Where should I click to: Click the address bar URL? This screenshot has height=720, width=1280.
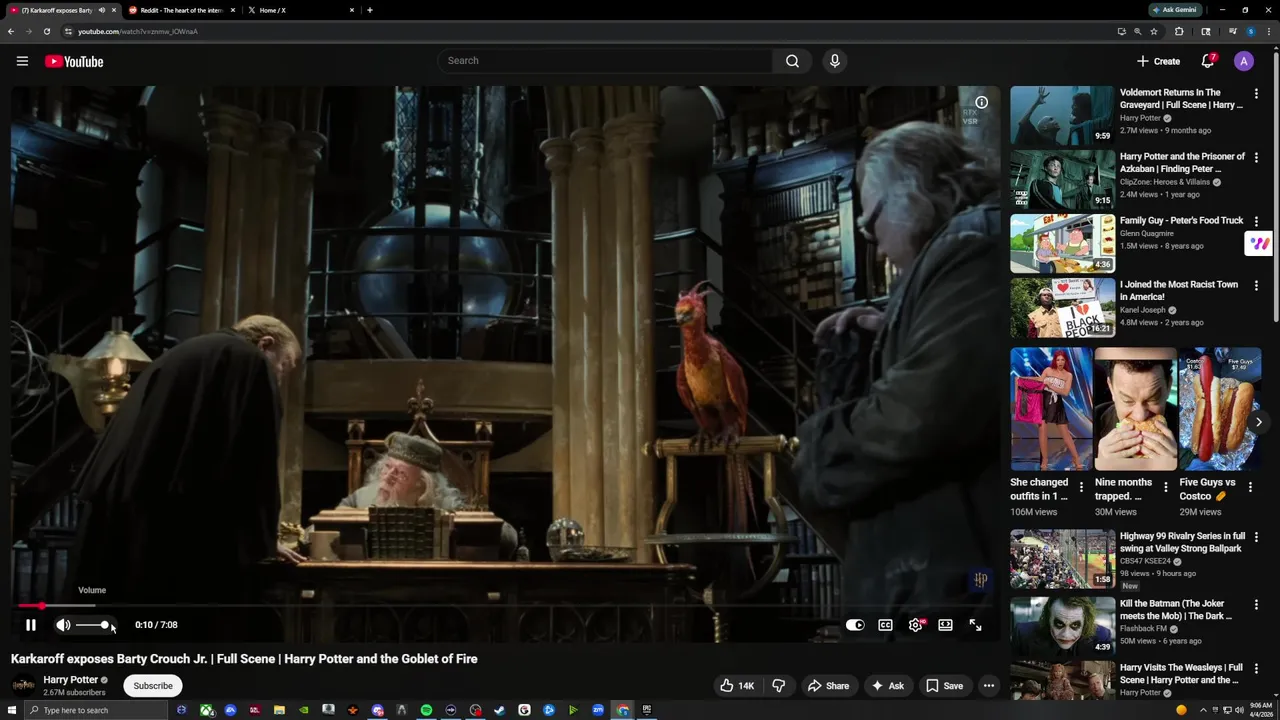click(x=138, y=31)
